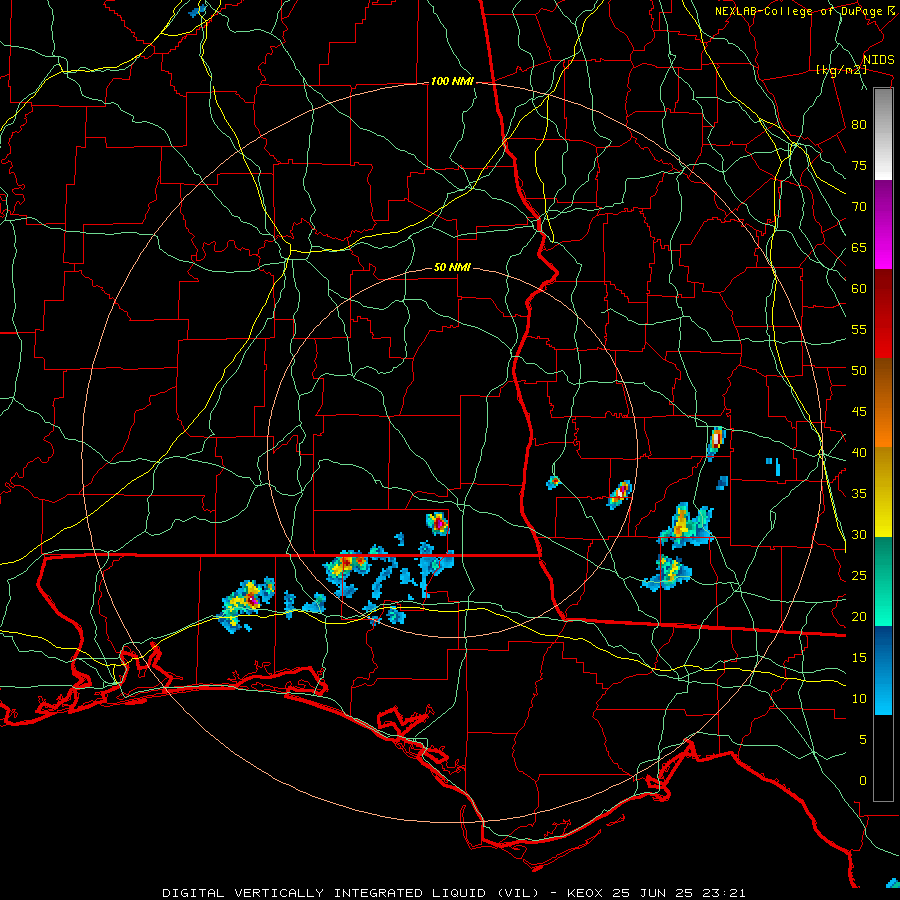Click the white-gray top segment of color bar
The image size is (900, 900).
click(x=883, y=134)
